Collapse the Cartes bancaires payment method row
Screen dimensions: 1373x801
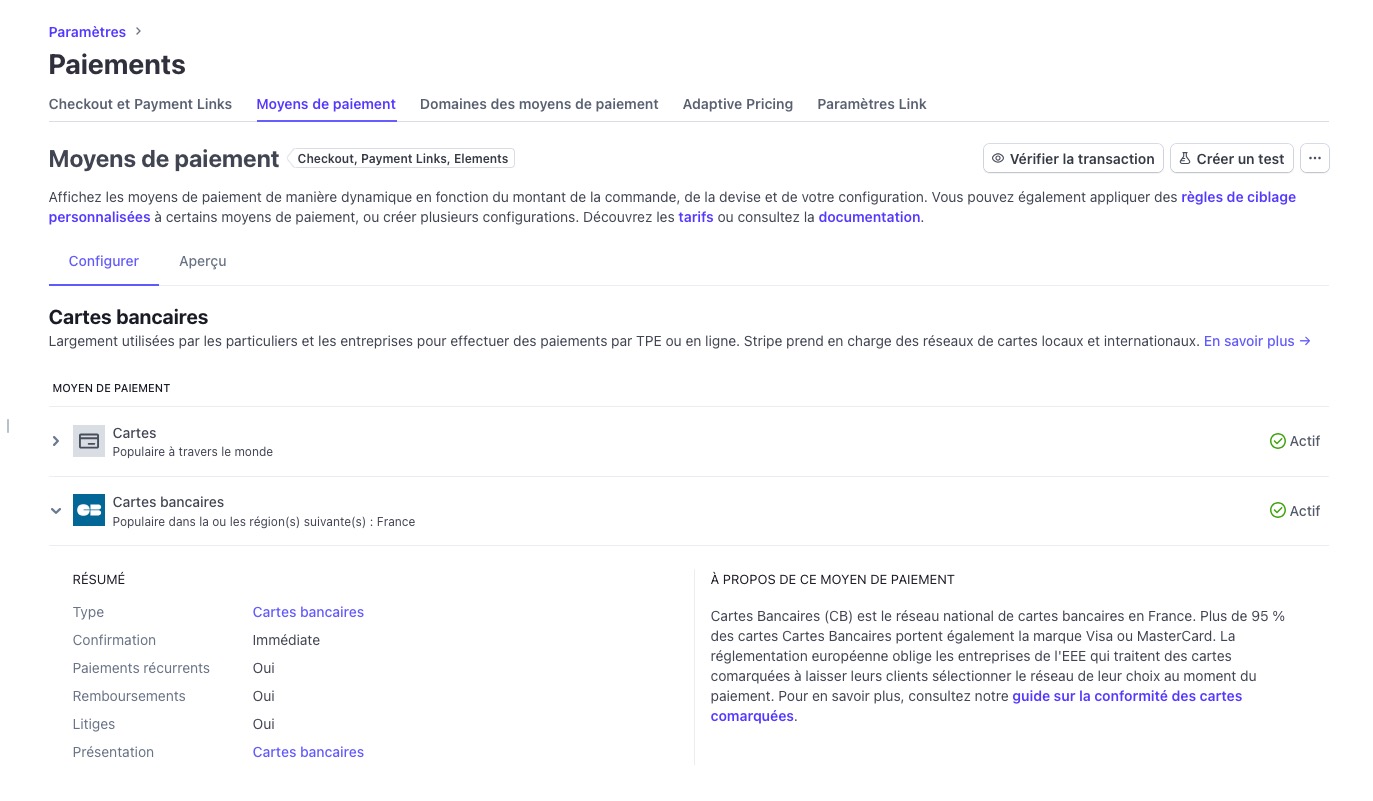pyautogui.click(x=56, y=511)
